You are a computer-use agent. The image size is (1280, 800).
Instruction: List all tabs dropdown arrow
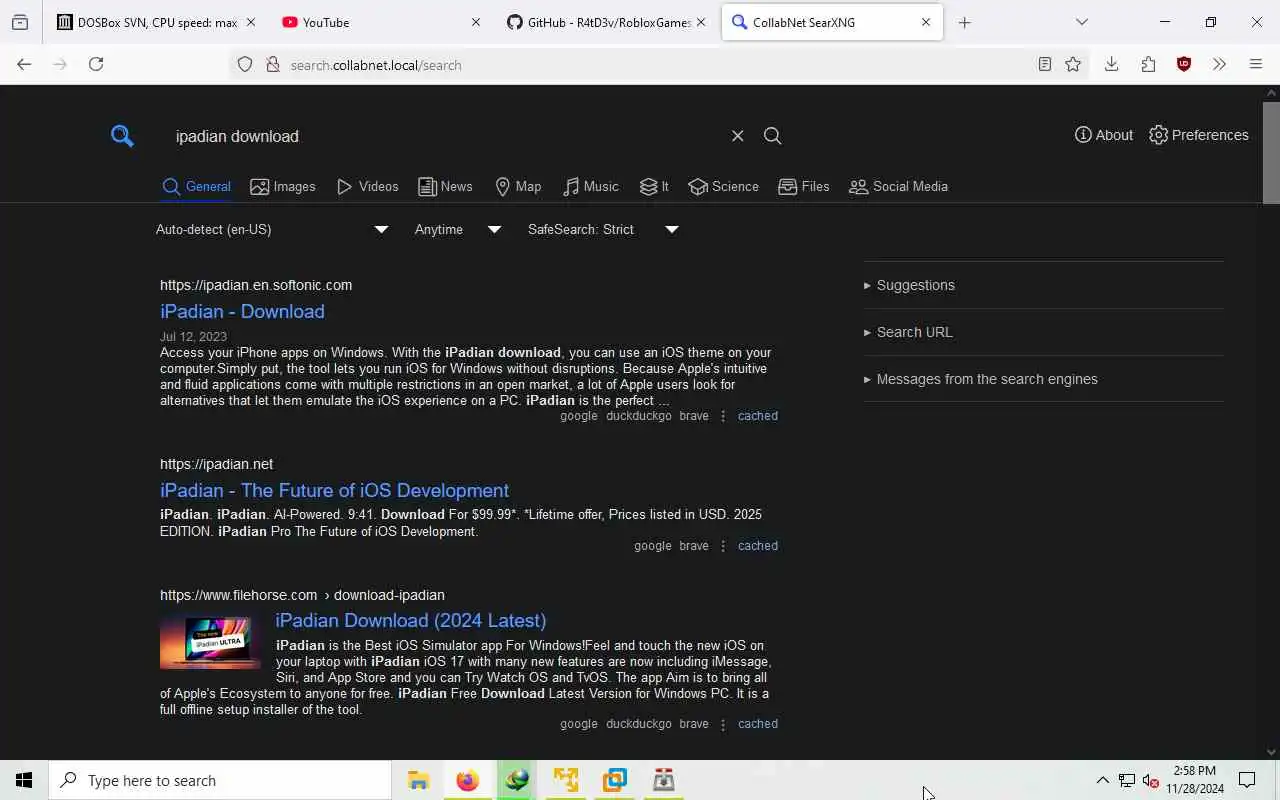pyautogui.click(x=1081, y=22)
